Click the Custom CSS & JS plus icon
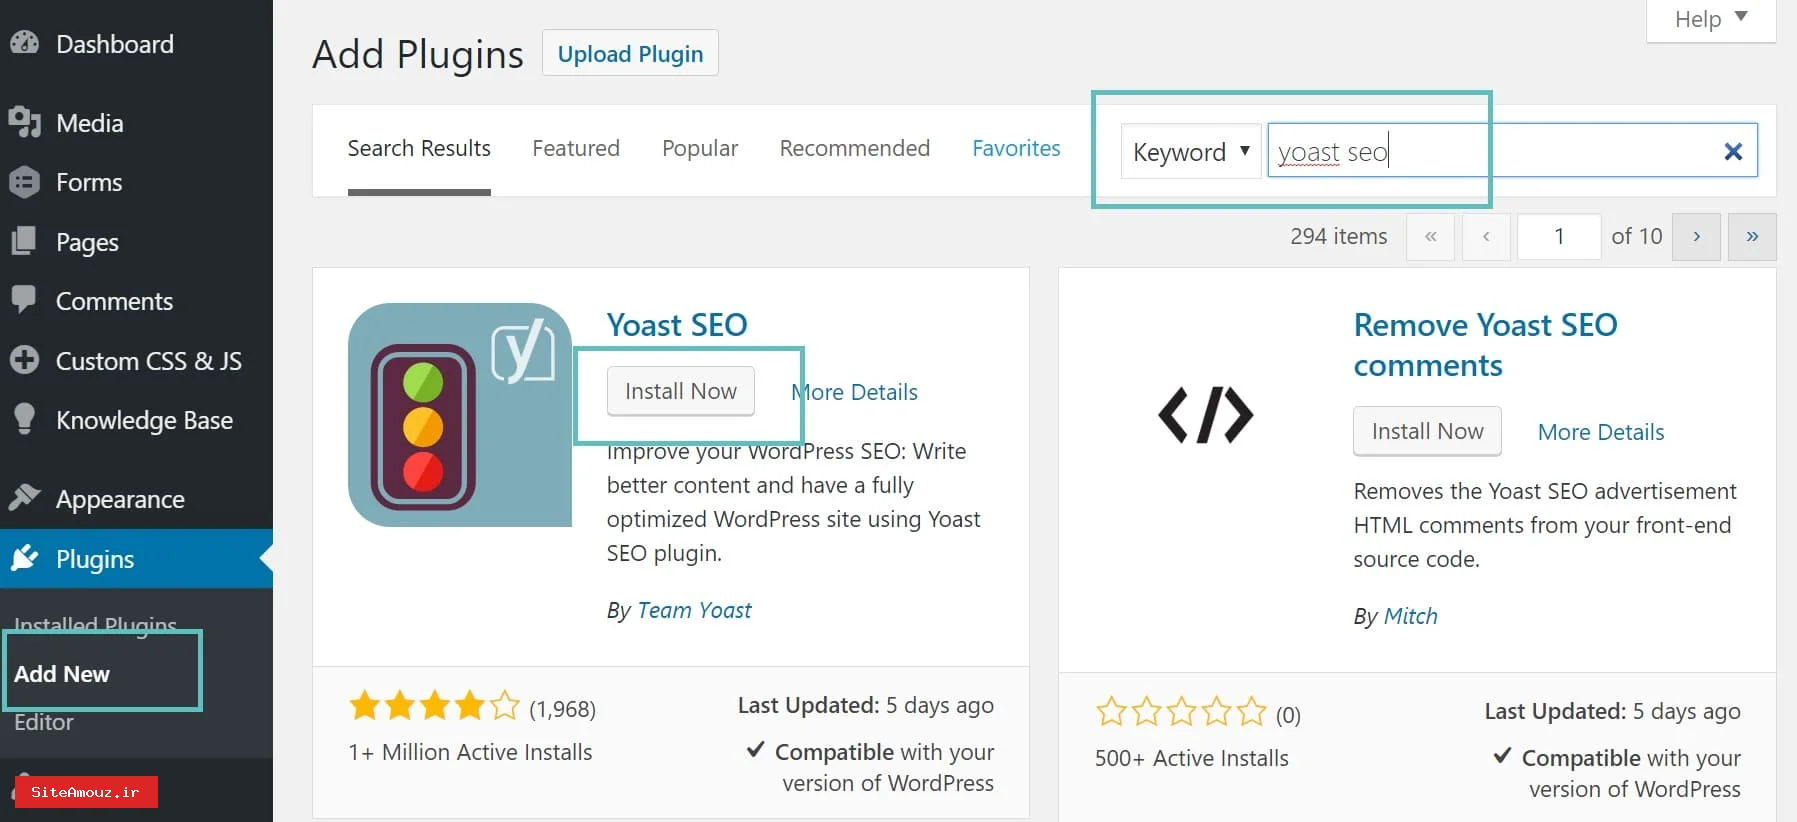Viewport: 1797px width, 822px height. tap(24, 360)
